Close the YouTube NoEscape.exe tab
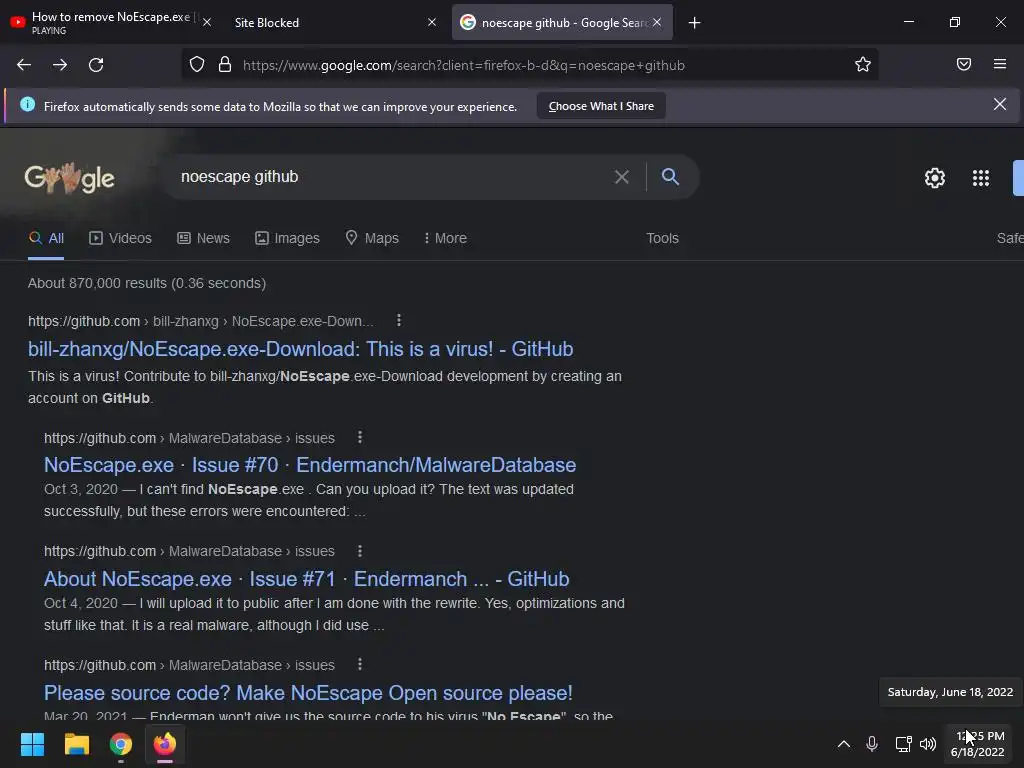The height and width of the screenshot is (768, 1024). pos(206,22)
